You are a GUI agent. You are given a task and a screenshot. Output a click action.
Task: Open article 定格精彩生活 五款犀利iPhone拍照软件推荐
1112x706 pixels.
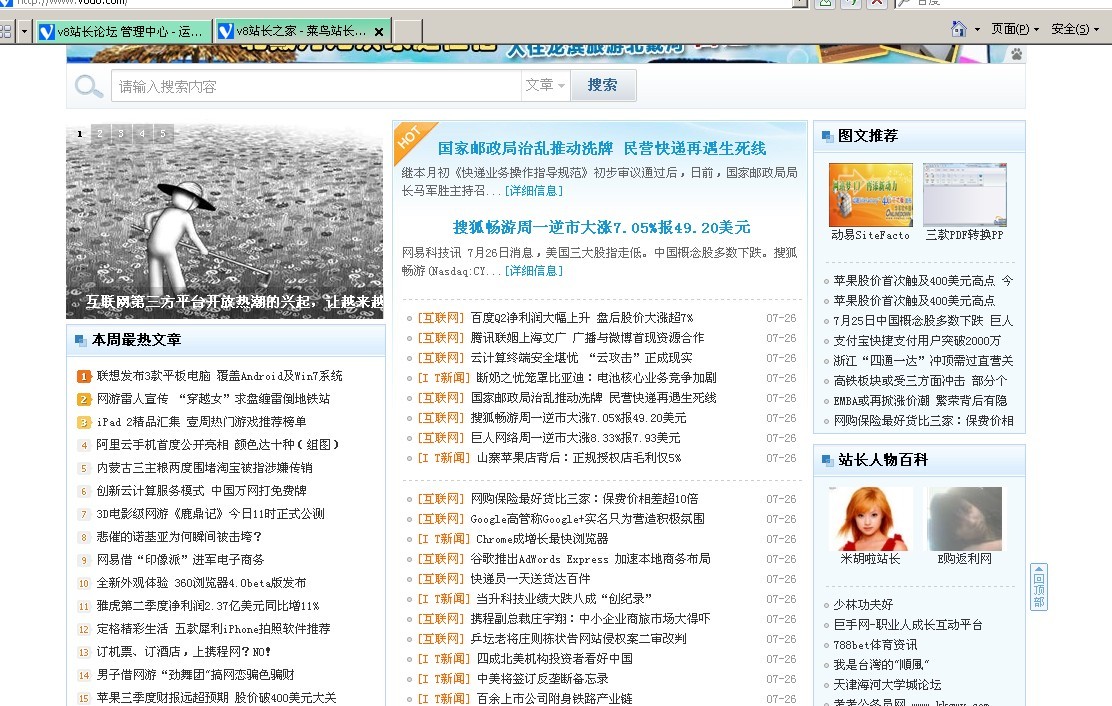pos(213,629)
